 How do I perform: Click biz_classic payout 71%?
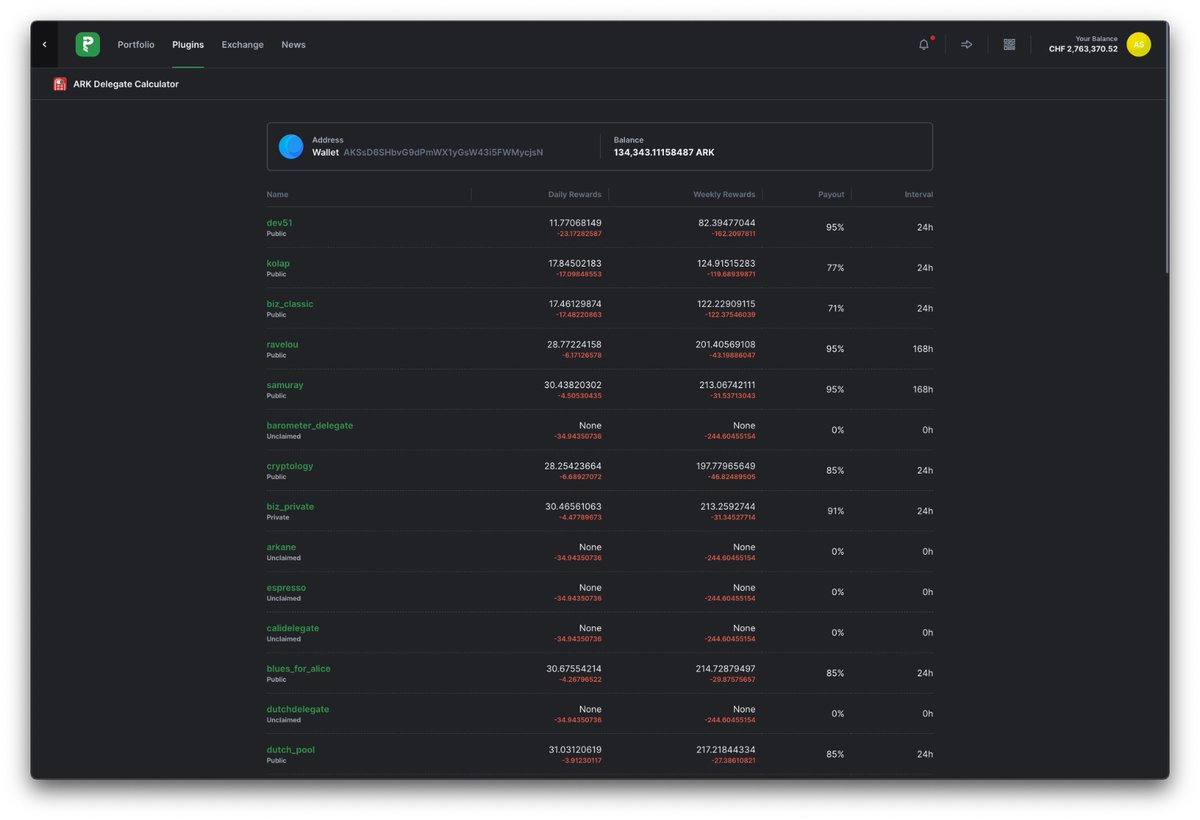click(x=835, y=308)
